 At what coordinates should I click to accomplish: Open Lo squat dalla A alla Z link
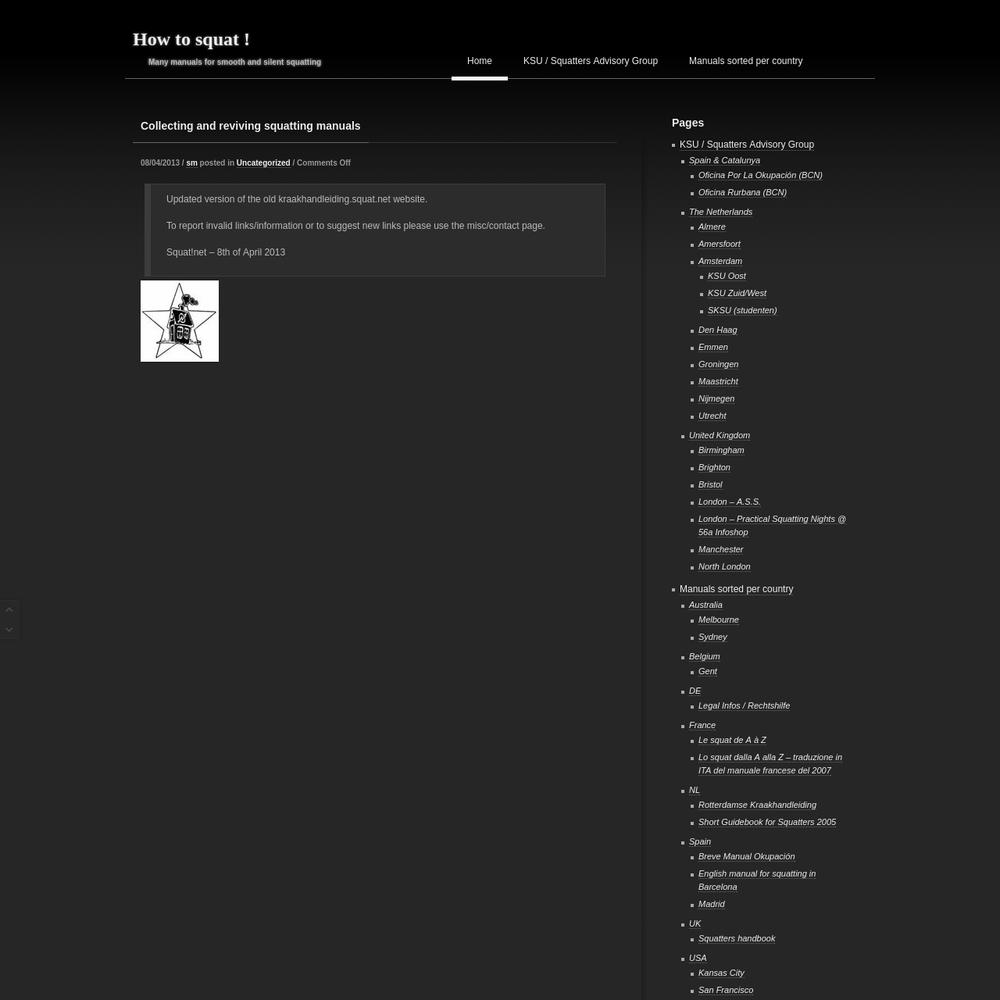(x=770, y=764)
